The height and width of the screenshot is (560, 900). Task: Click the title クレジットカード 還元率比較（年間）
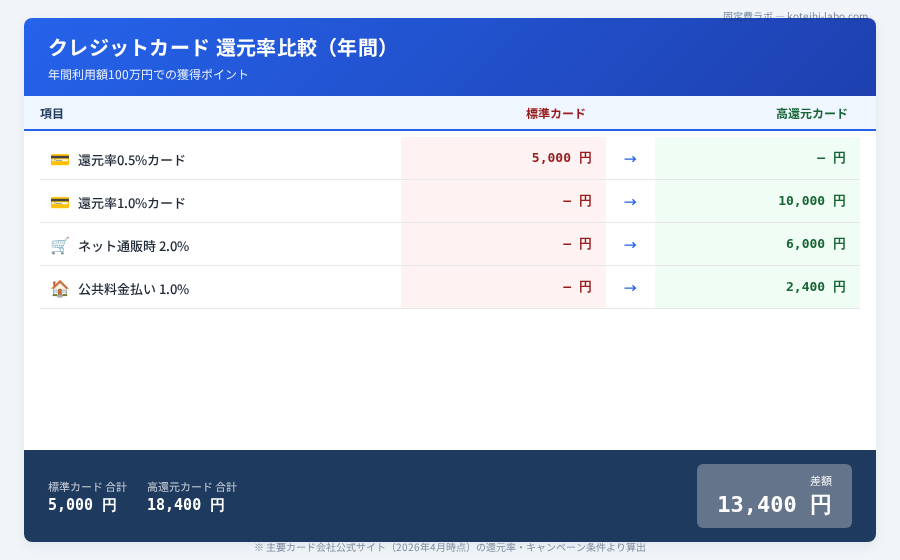220,48
